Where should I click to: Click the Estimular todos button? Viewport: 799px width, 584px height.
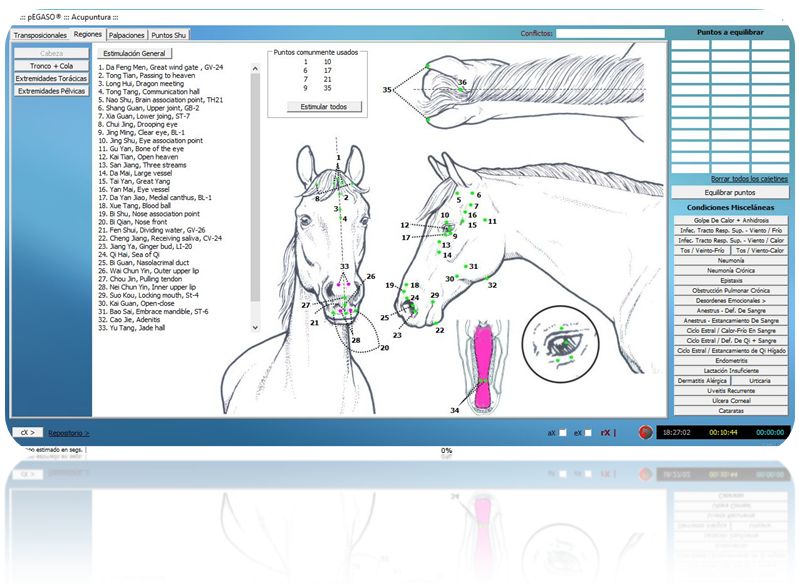pyautogui.click(x=324, y=107)
